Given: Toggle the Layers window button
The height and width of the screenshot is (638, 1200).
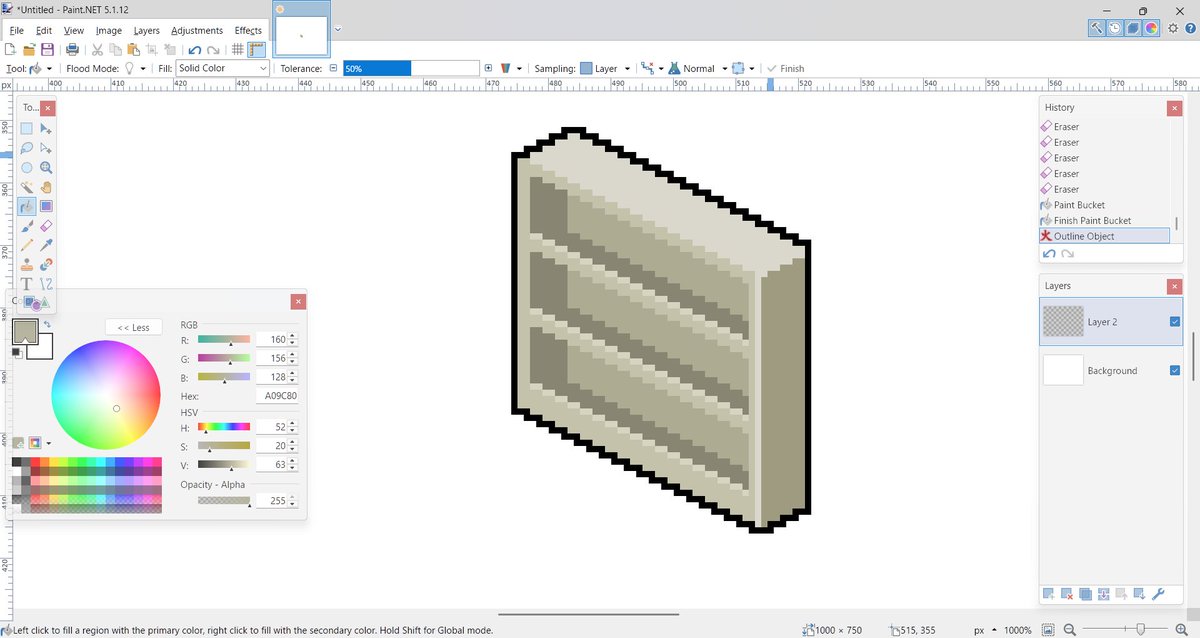Looking at the screenshot, I should point(1133,29).
